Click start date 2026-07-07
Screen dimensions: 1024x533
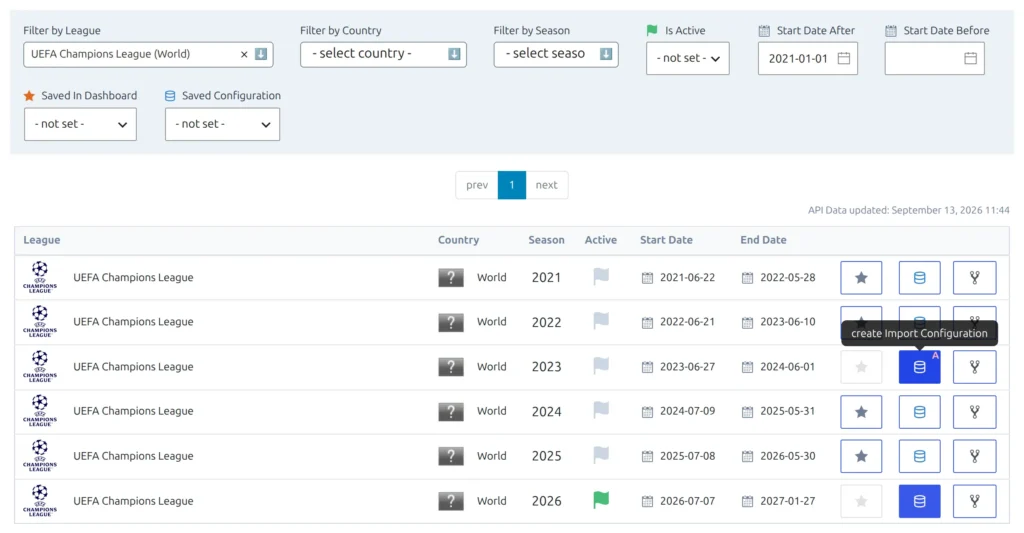click(x=687, y=501)
